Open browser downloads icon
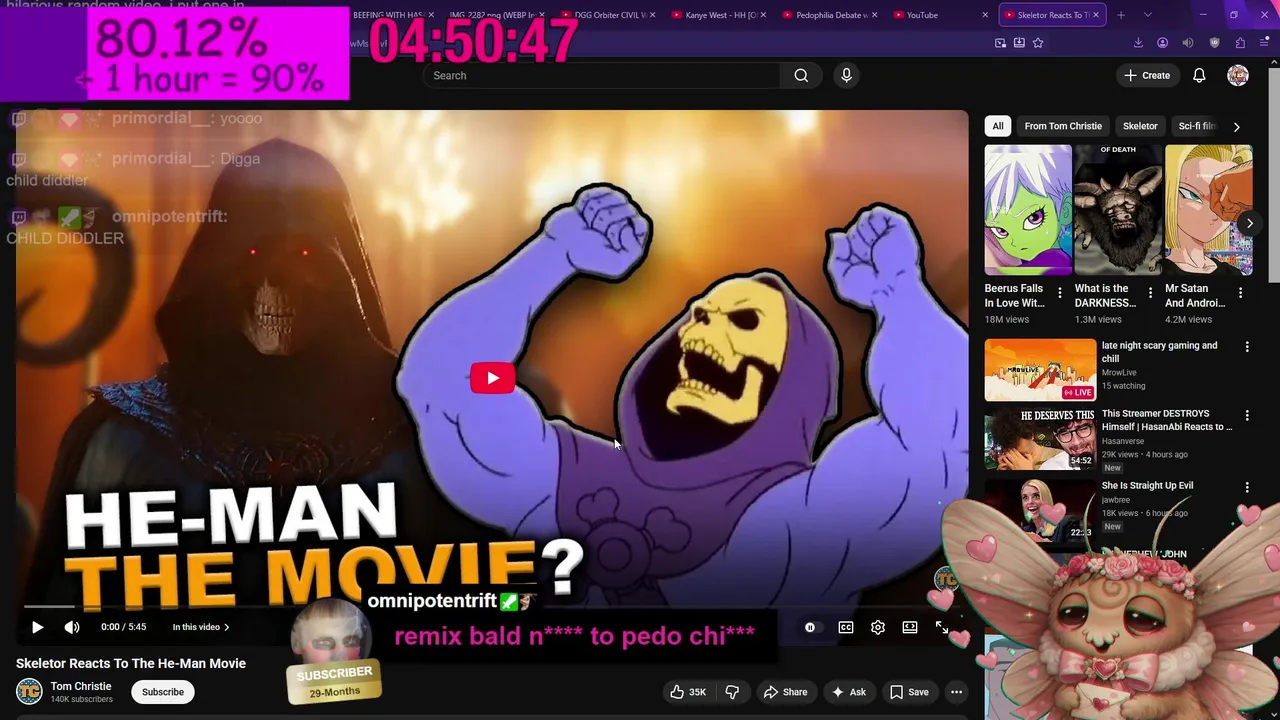Viewport: 1280px width, 720px height. tap(1138, 43)
